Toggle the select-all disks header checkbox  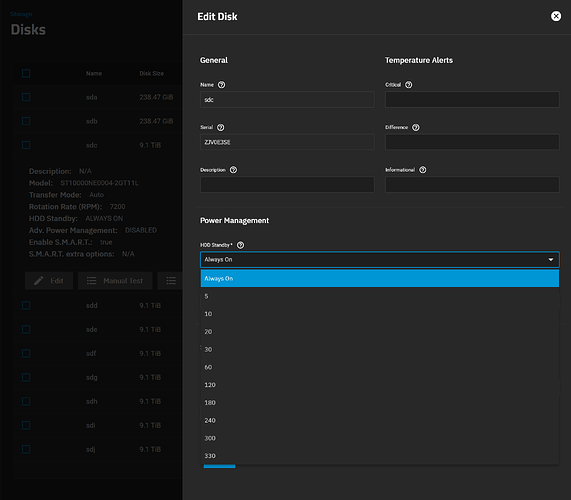[26, 74]
